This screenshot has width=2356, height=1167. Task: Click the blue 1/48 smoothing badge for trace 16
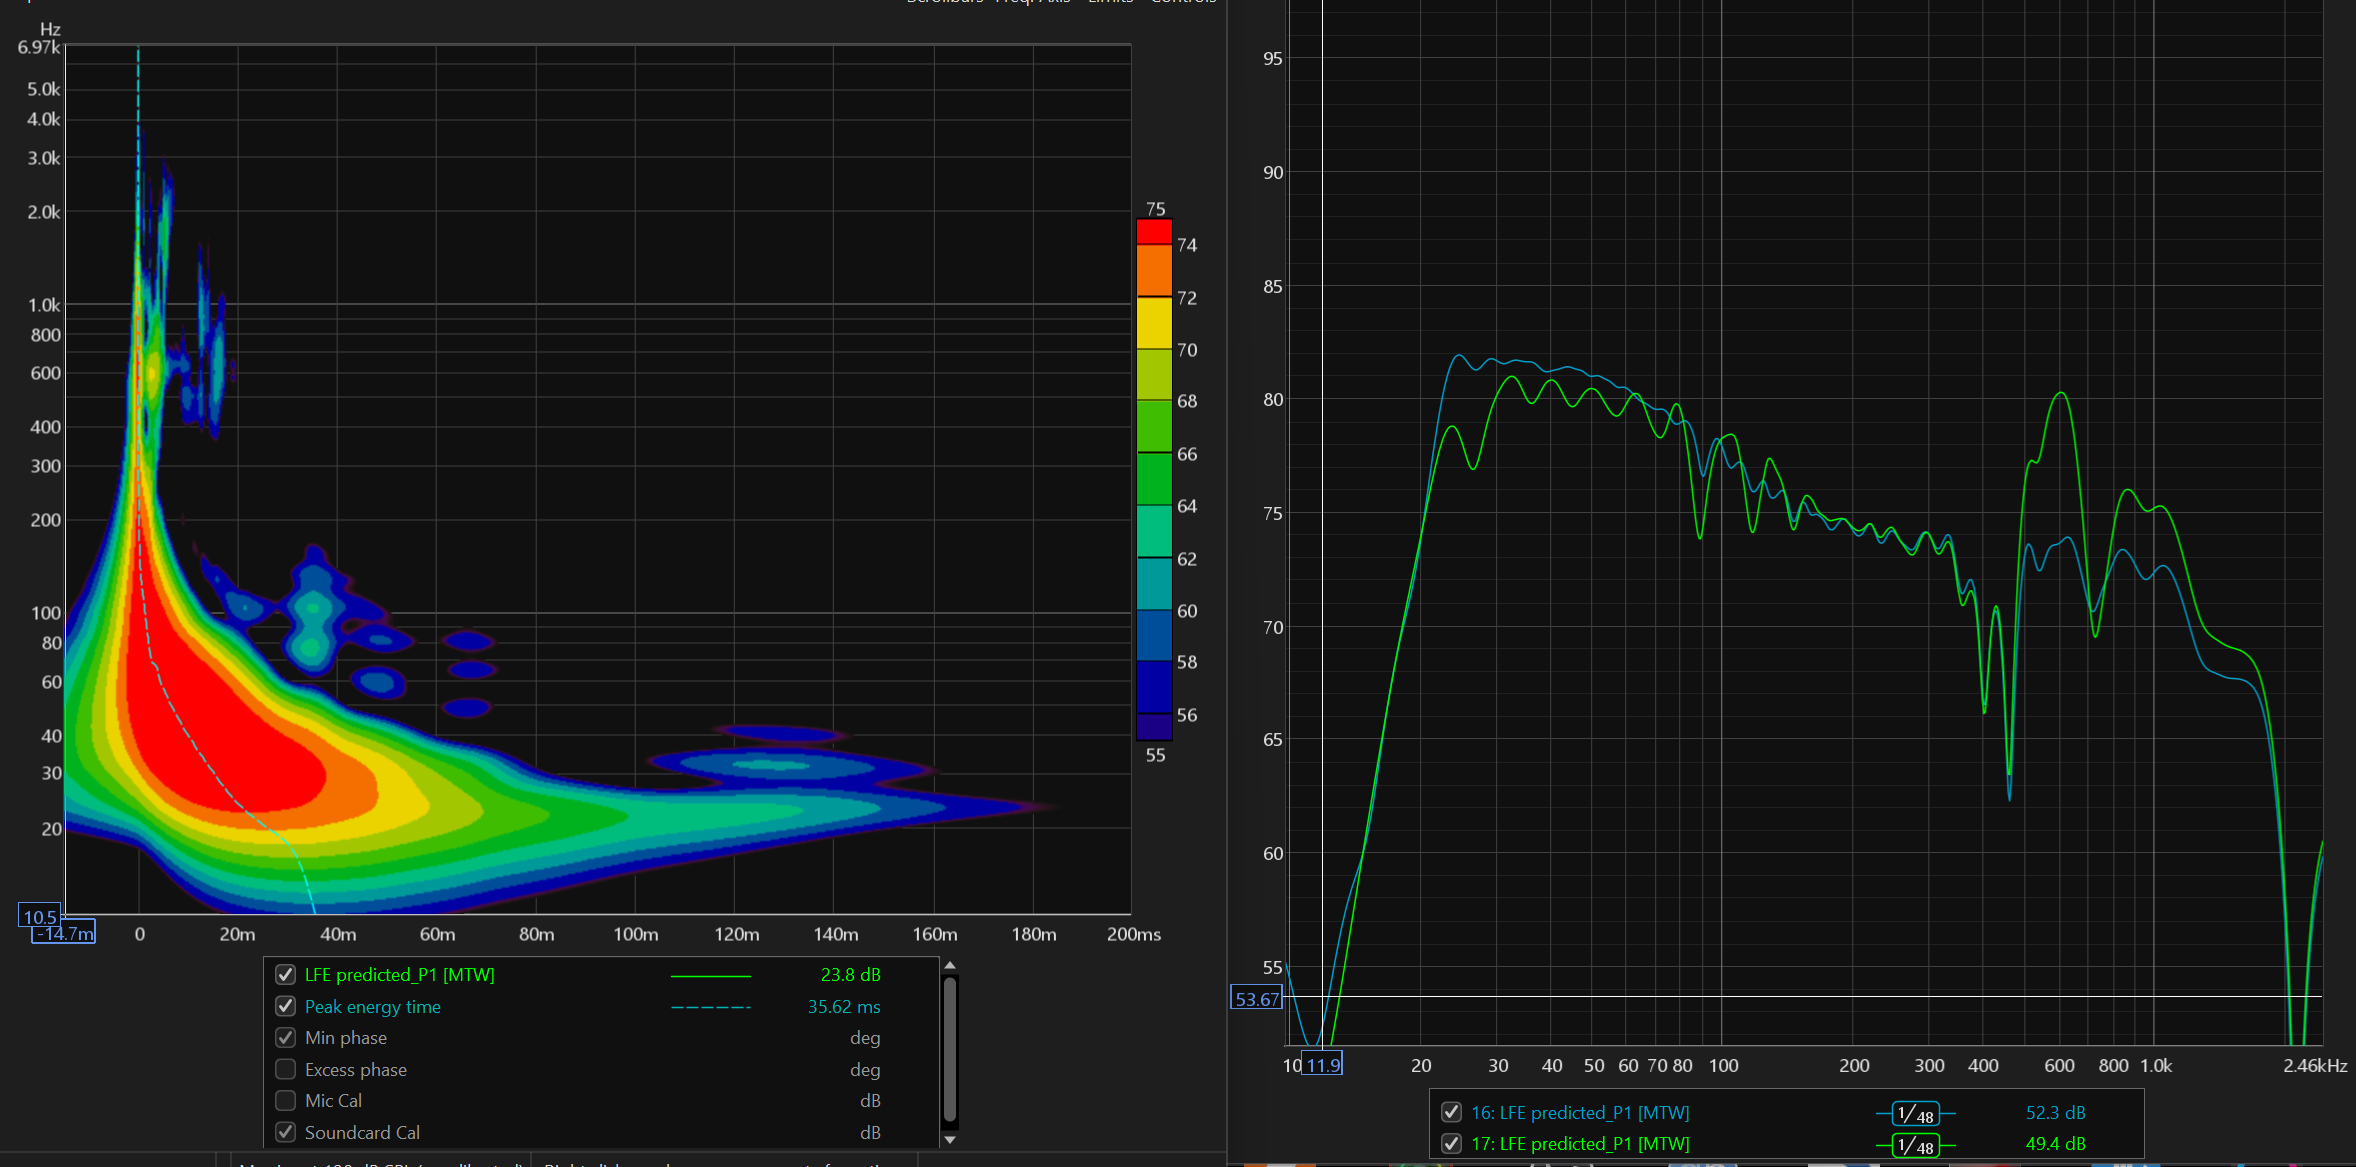1915,1113
